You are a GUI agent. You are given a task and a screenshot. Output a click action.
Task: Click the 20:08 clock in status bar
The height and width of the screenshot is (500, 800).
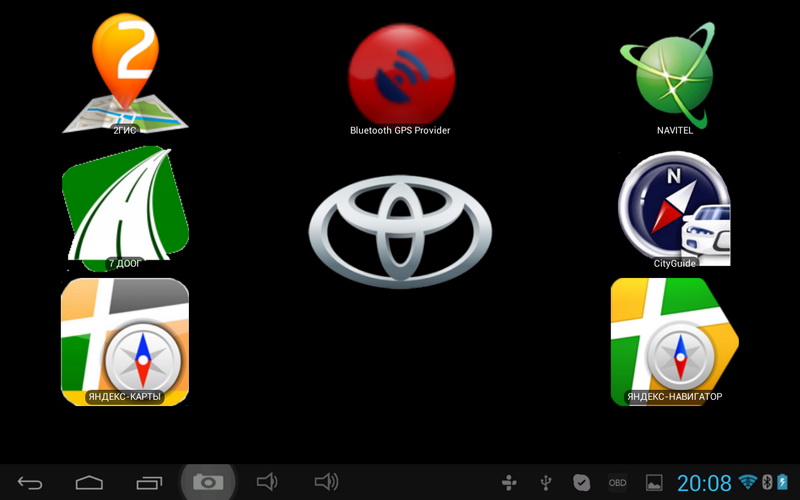[x=704, y=483]
